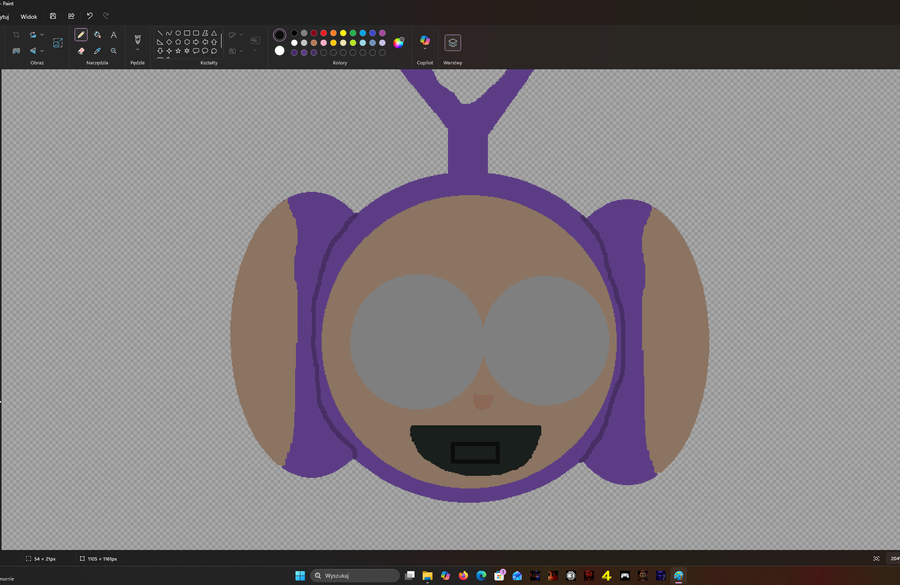The width and height of the screenshot is (900, 585).
Task: Click the Redo arrow
Action: pos(106,16)
